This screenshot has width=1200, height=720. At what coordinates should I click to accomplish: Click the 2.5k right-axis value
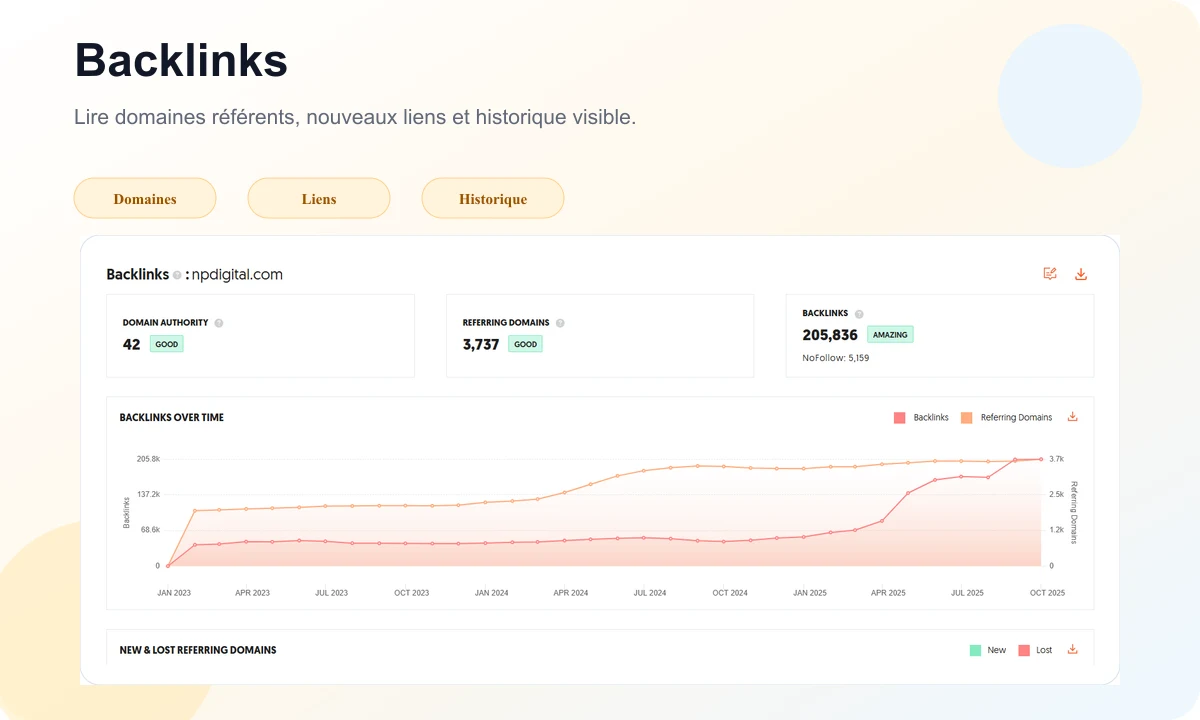1057,494
